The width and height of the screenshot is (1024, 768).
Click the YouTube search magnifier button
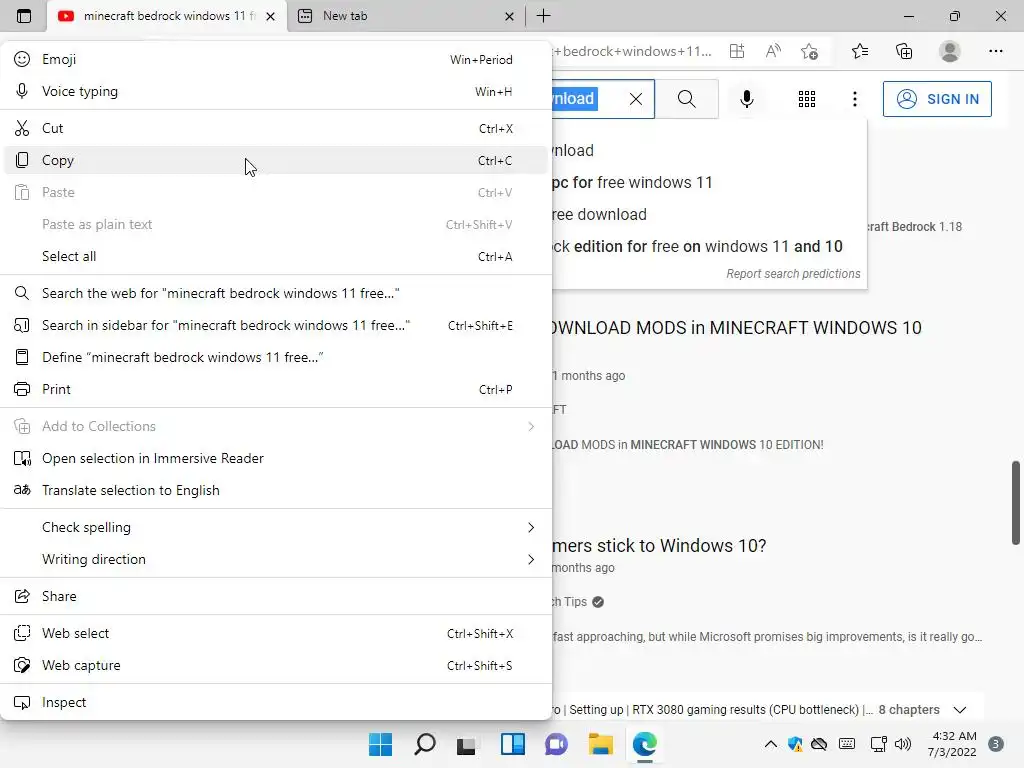point(686,99)
